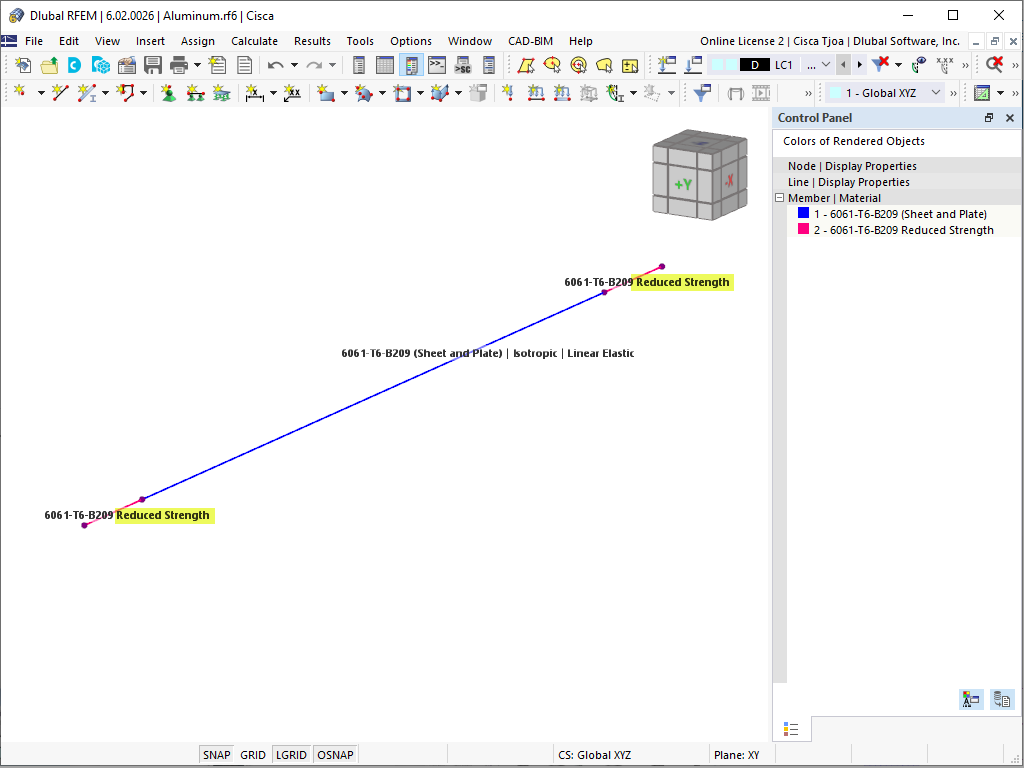Expand hidden toolbar items chevron near Global XYZ
The width and height of the screenshot is (1024, 768).
point(953,93)
